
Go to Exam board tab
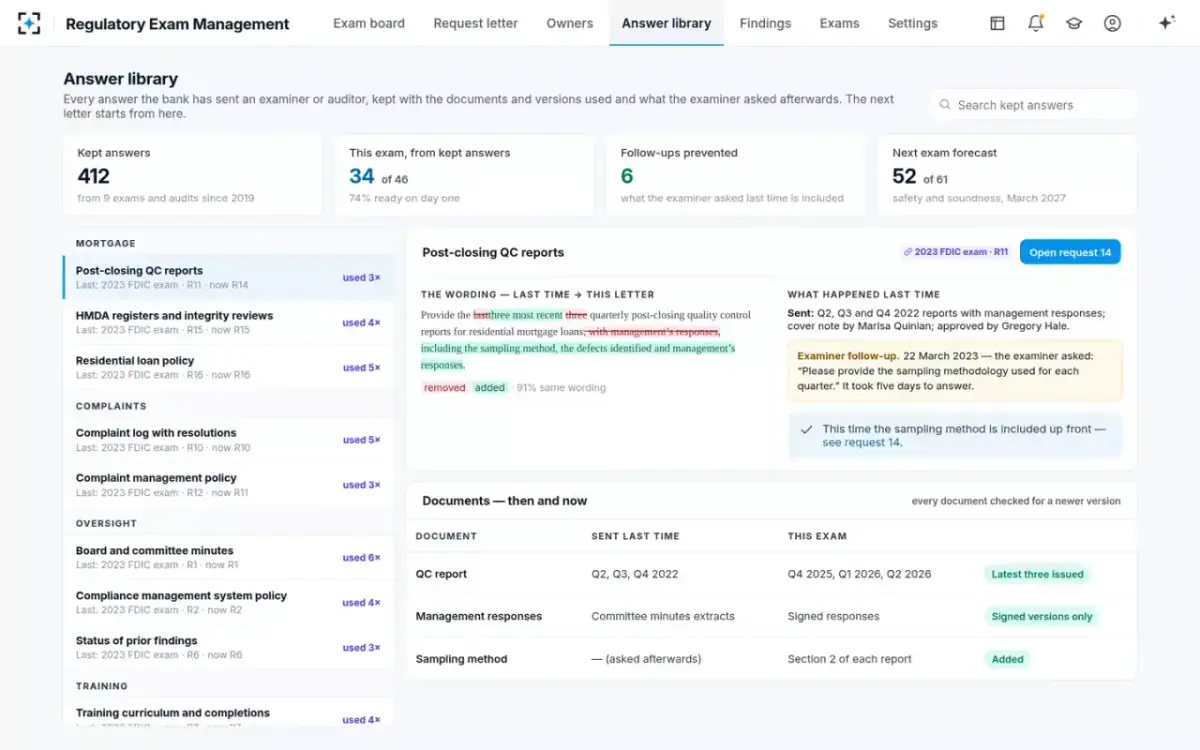(x=369, y=23)
